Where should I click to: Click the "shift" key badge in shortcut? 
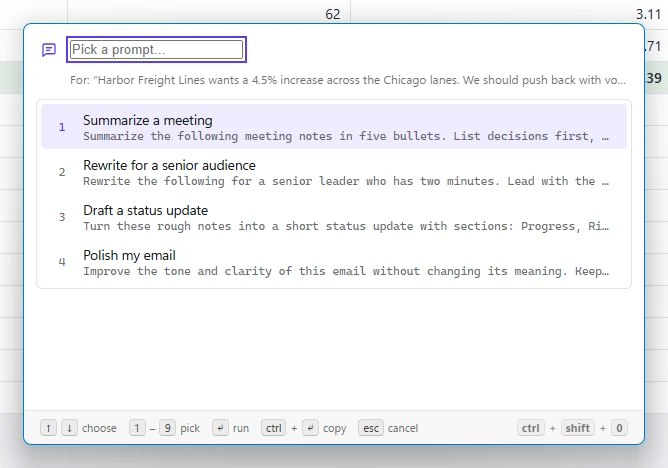(x=578, y=428)
